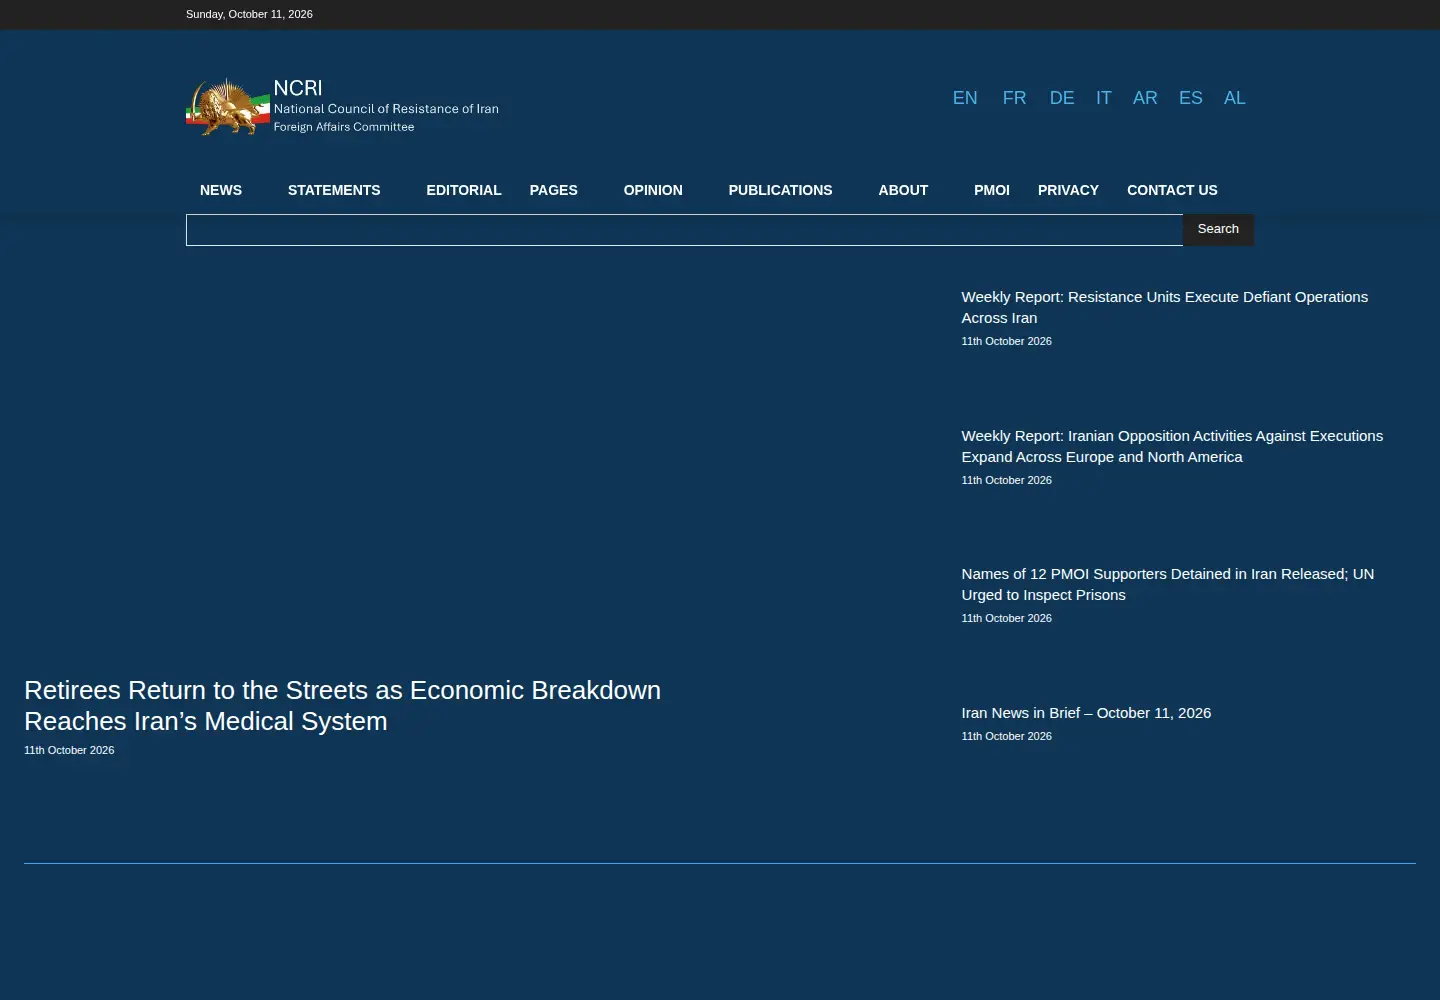Go to the EDITORIAL section
Image resolution: width=1440 pixels, height=1000 pixels.
(x=464, y=190)
